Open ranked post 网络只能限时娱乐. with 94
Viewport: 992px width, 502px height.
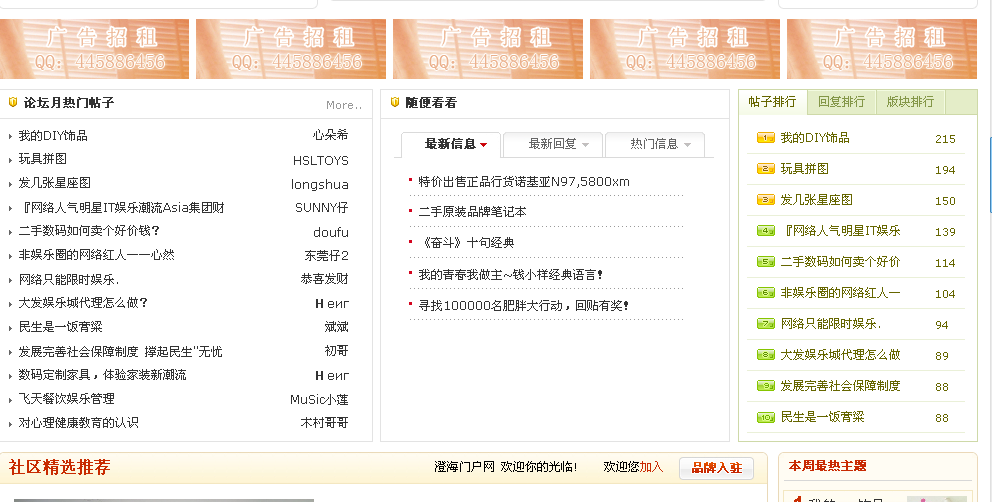pyautogui.click(x=831, y=323)
